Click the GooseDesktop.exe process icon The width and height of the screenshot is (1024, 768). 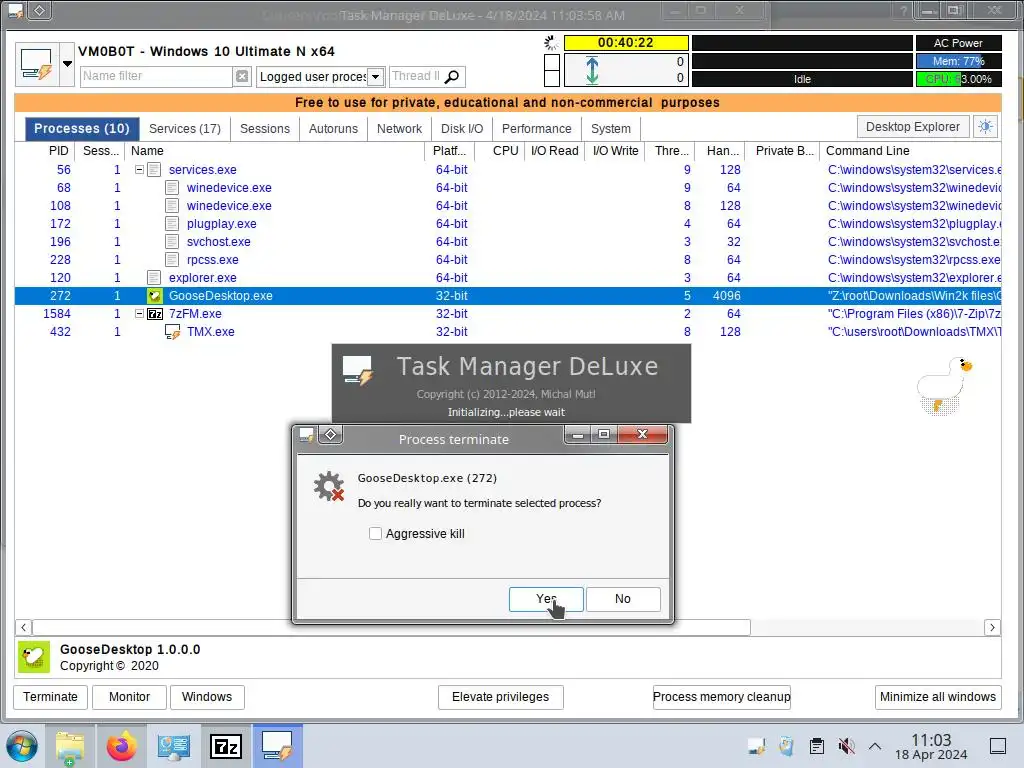click(154, 296)
